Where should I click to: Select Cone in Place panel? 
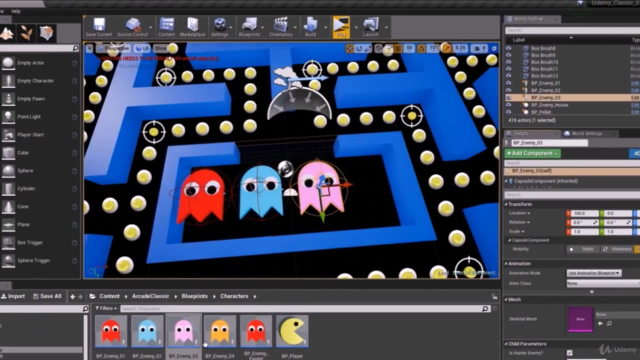[40, 207]
